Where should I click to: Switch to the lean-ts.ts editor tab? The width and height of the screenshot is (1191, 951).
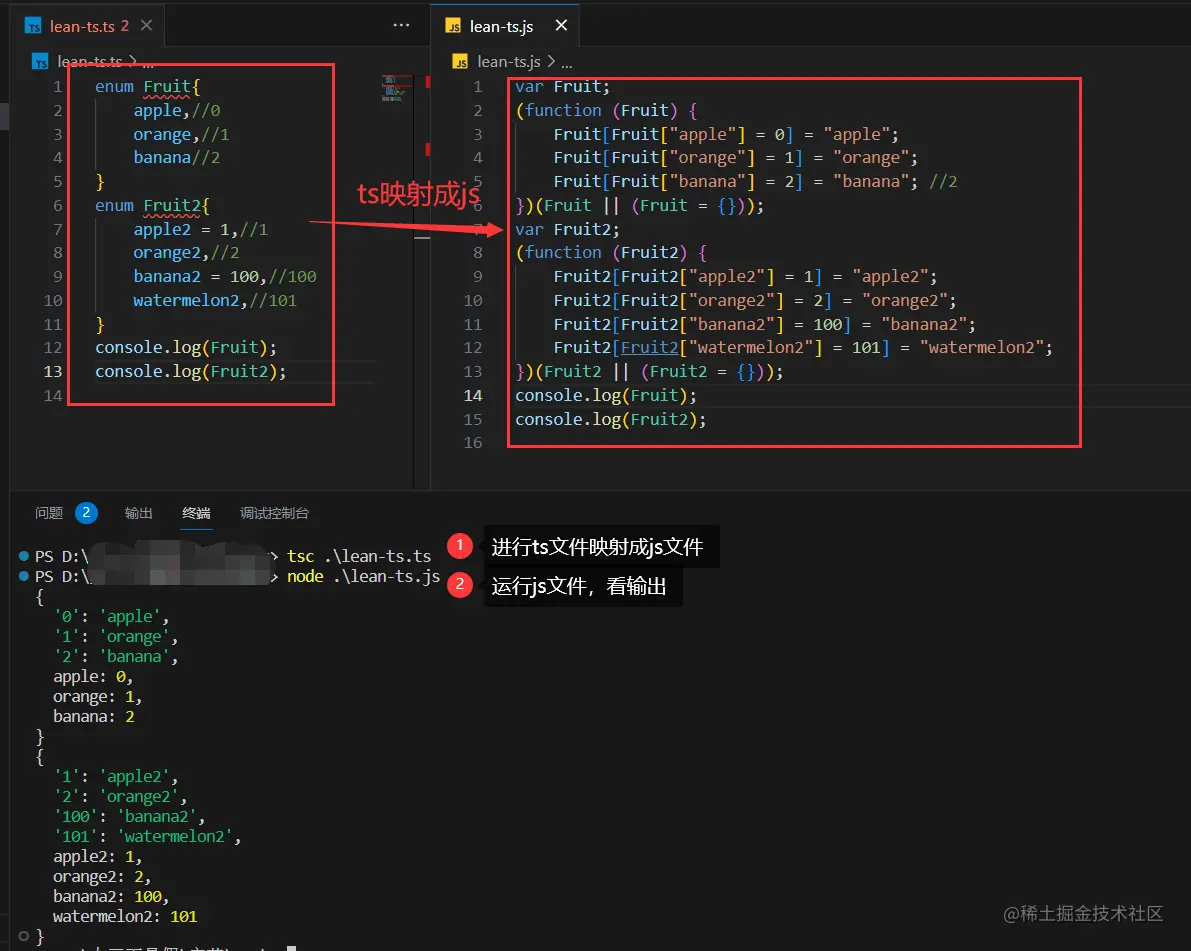[x=83, y=26]
